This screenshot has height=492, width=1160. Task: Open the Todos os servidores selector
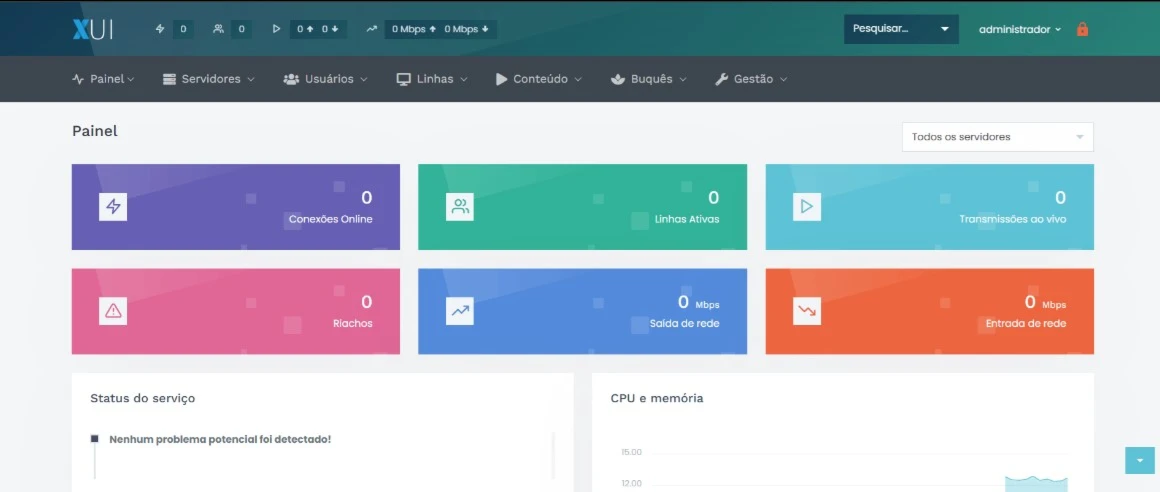997,137
